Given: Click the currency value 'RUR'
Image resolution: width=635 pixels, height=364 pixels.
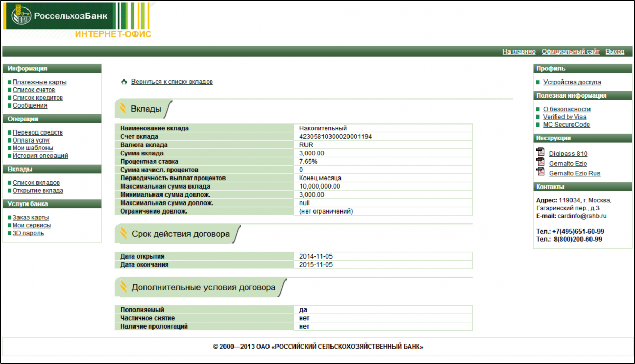Looking at the screenshot, I should tap(306, 145).
